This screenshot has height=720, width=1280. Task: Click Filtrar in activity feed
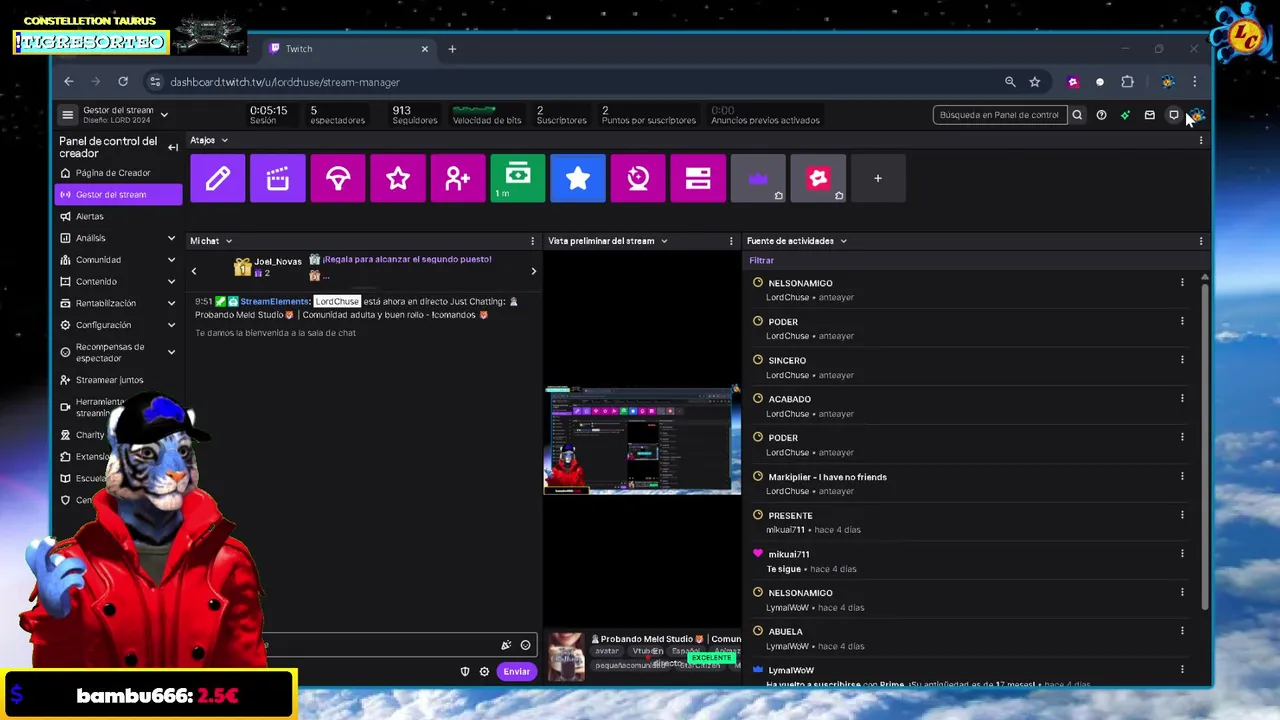(x=761, y=260)
